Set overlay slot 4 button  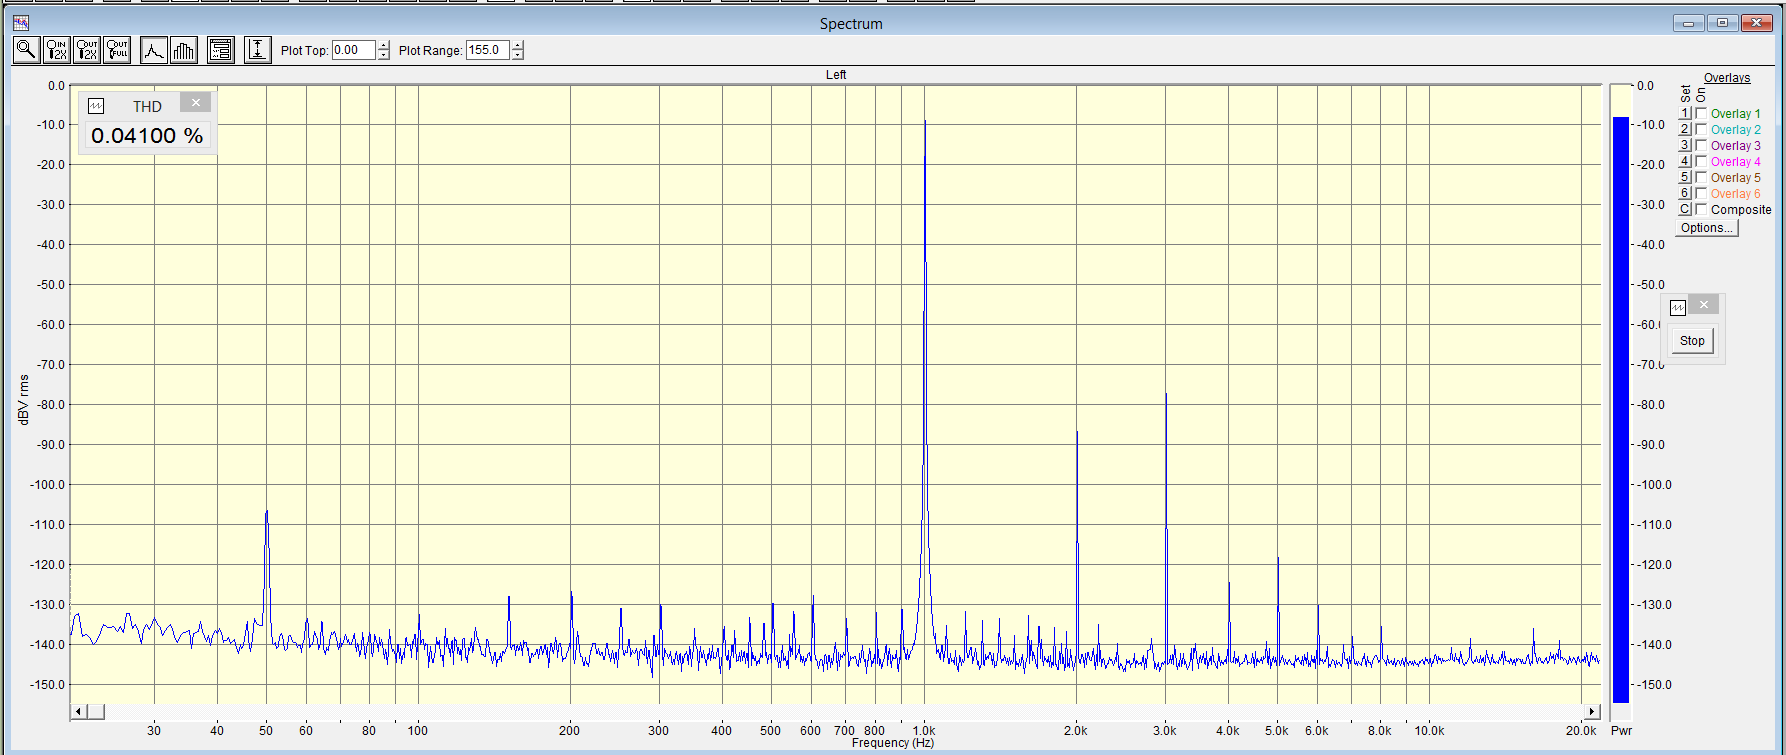[1685, 161]
